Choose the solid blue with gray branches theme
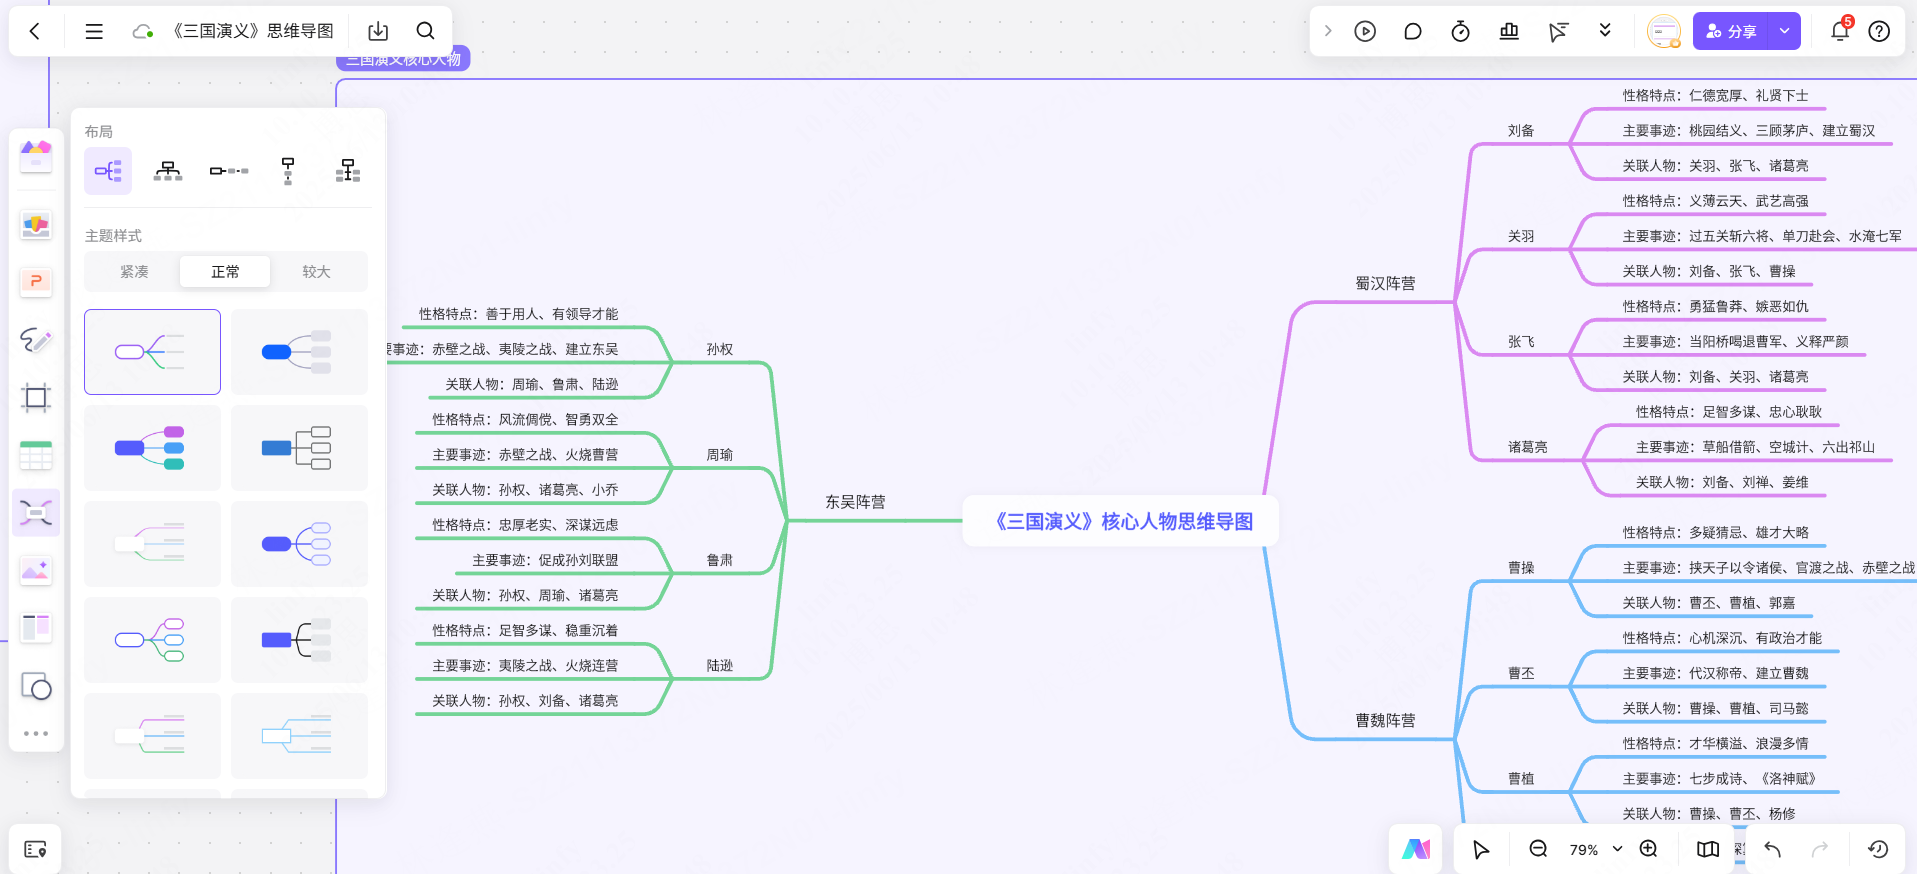The height and width of the screenshot is (874, 1917). point(299,352)
